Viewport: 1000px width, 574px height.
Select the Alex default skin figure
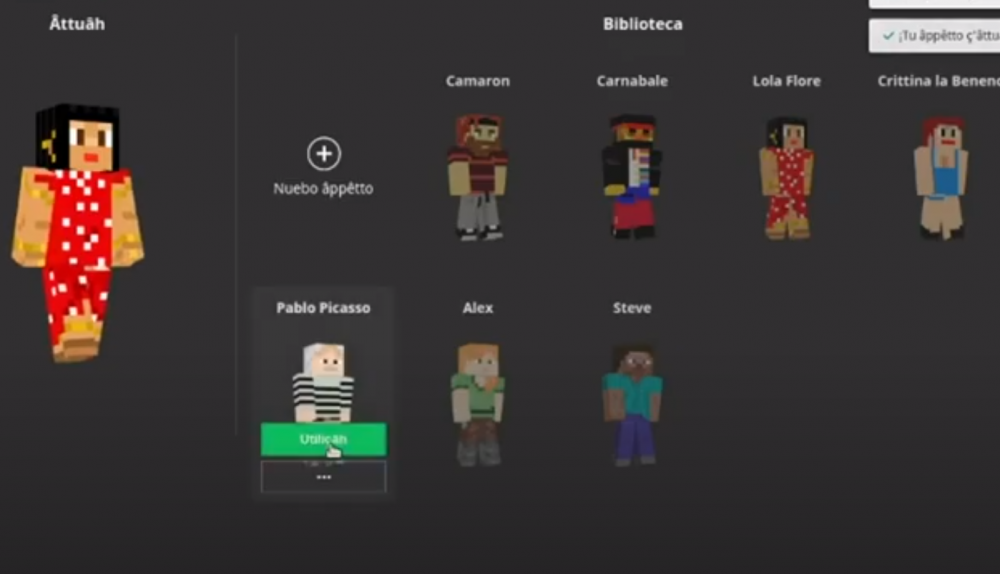[477, 403]
